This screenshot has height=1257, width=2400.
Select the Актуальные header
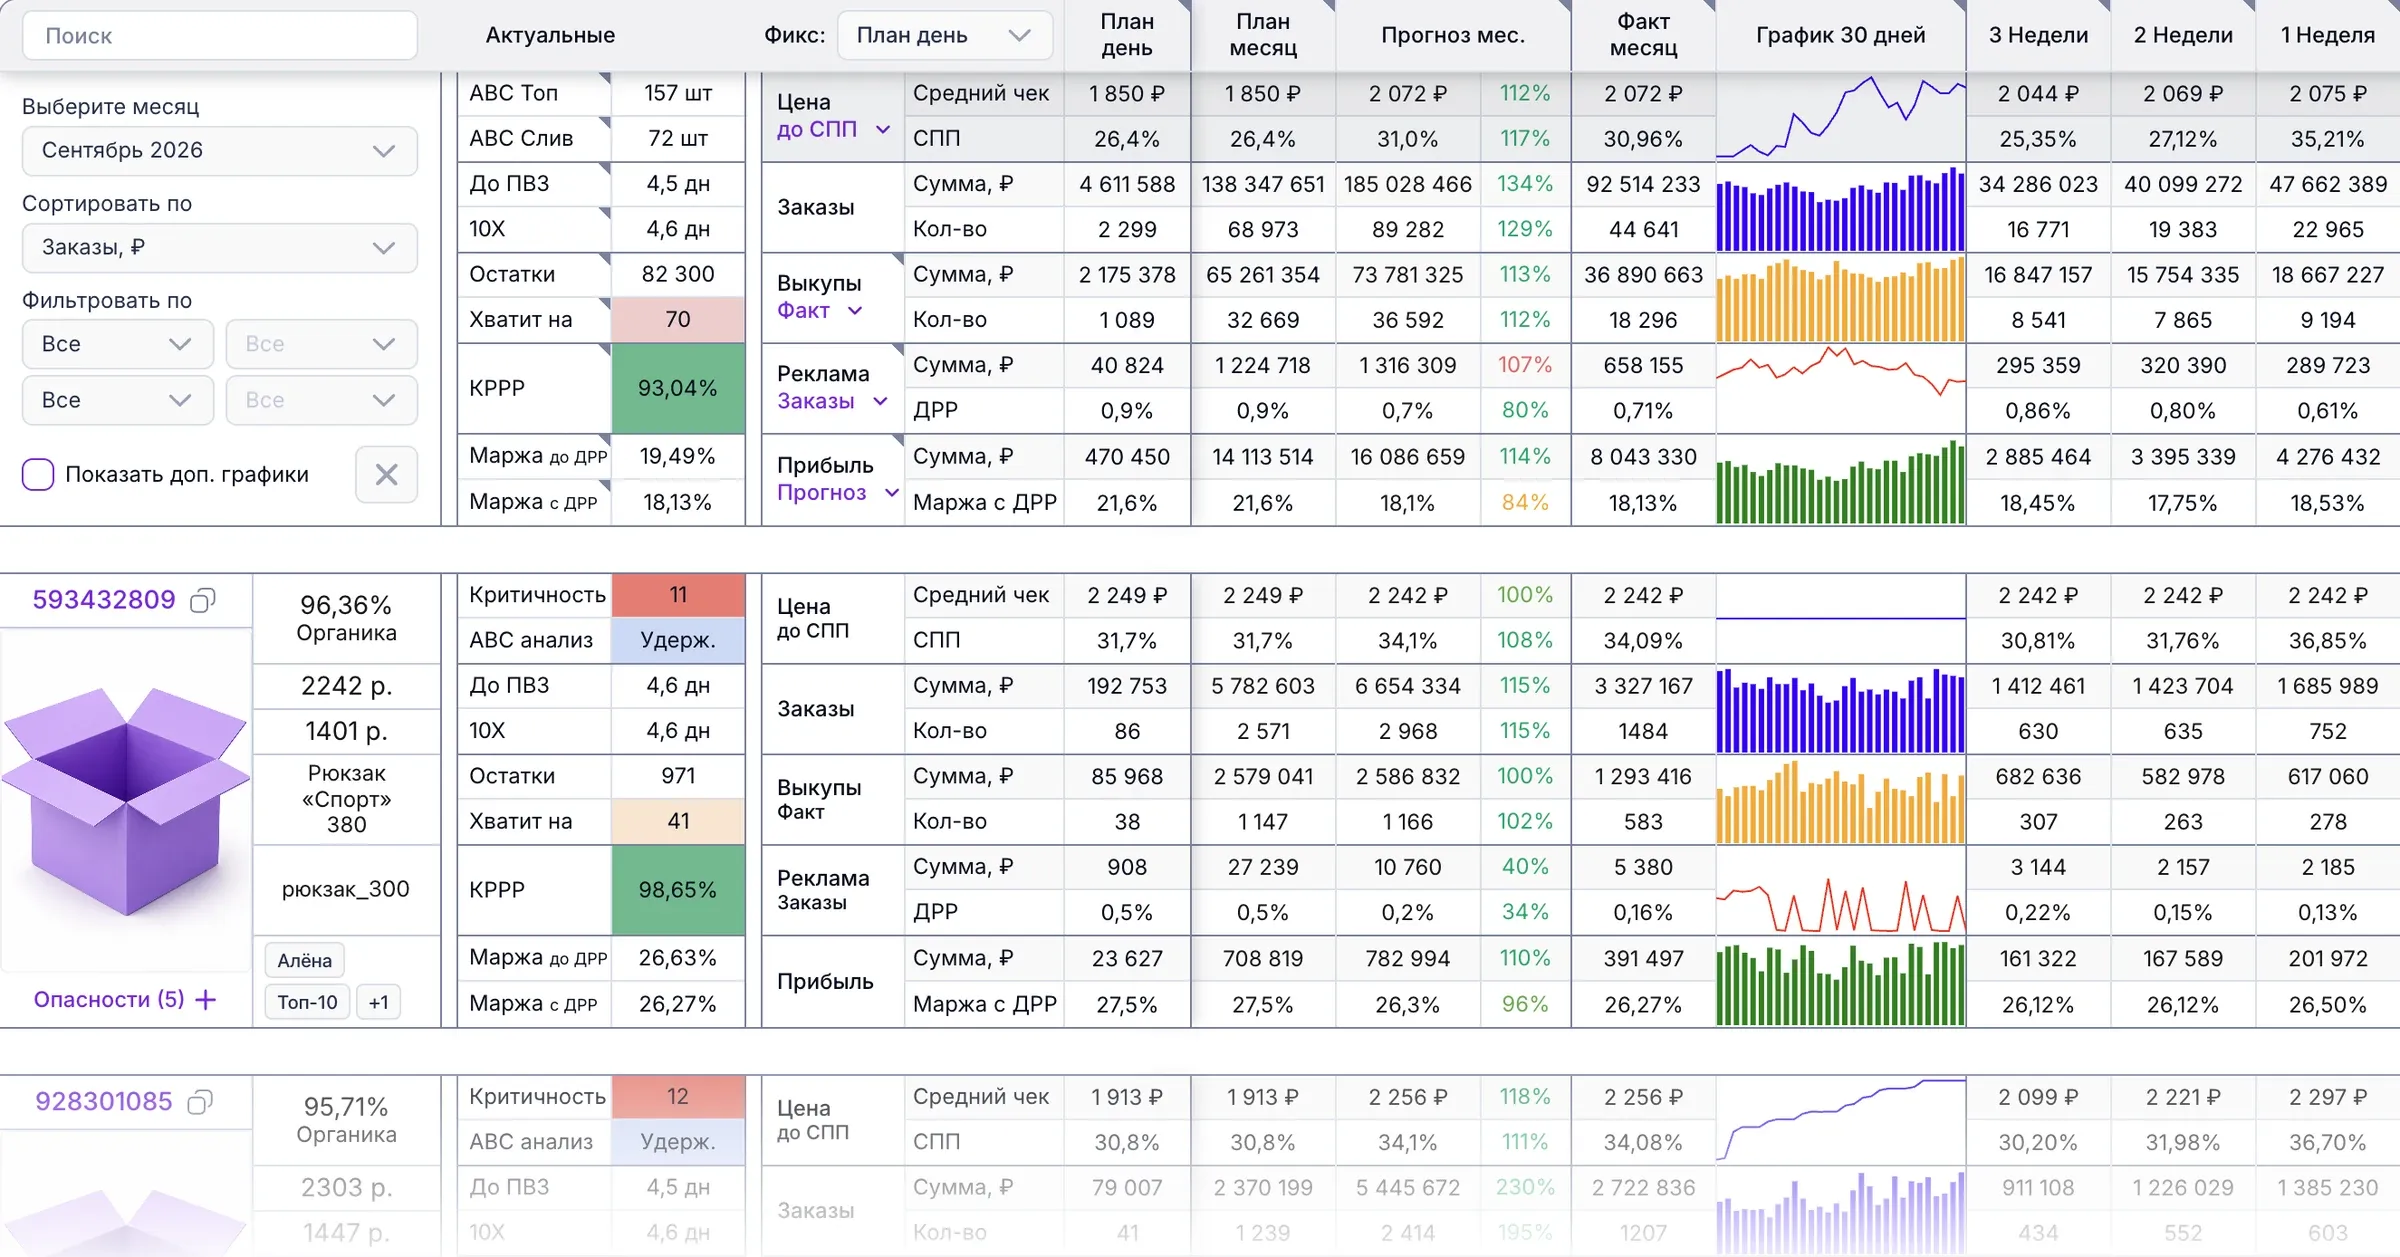coord(550,35)
